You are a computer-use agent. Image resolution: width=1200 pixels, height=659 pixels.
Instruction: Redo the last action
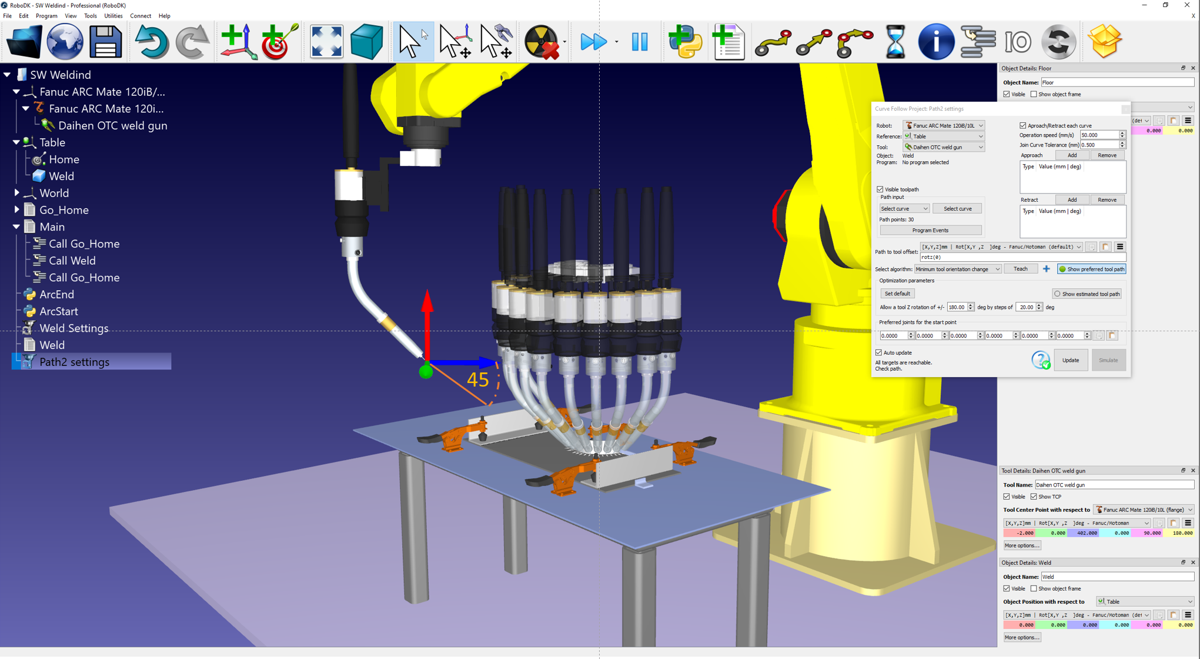pos(192,42)
